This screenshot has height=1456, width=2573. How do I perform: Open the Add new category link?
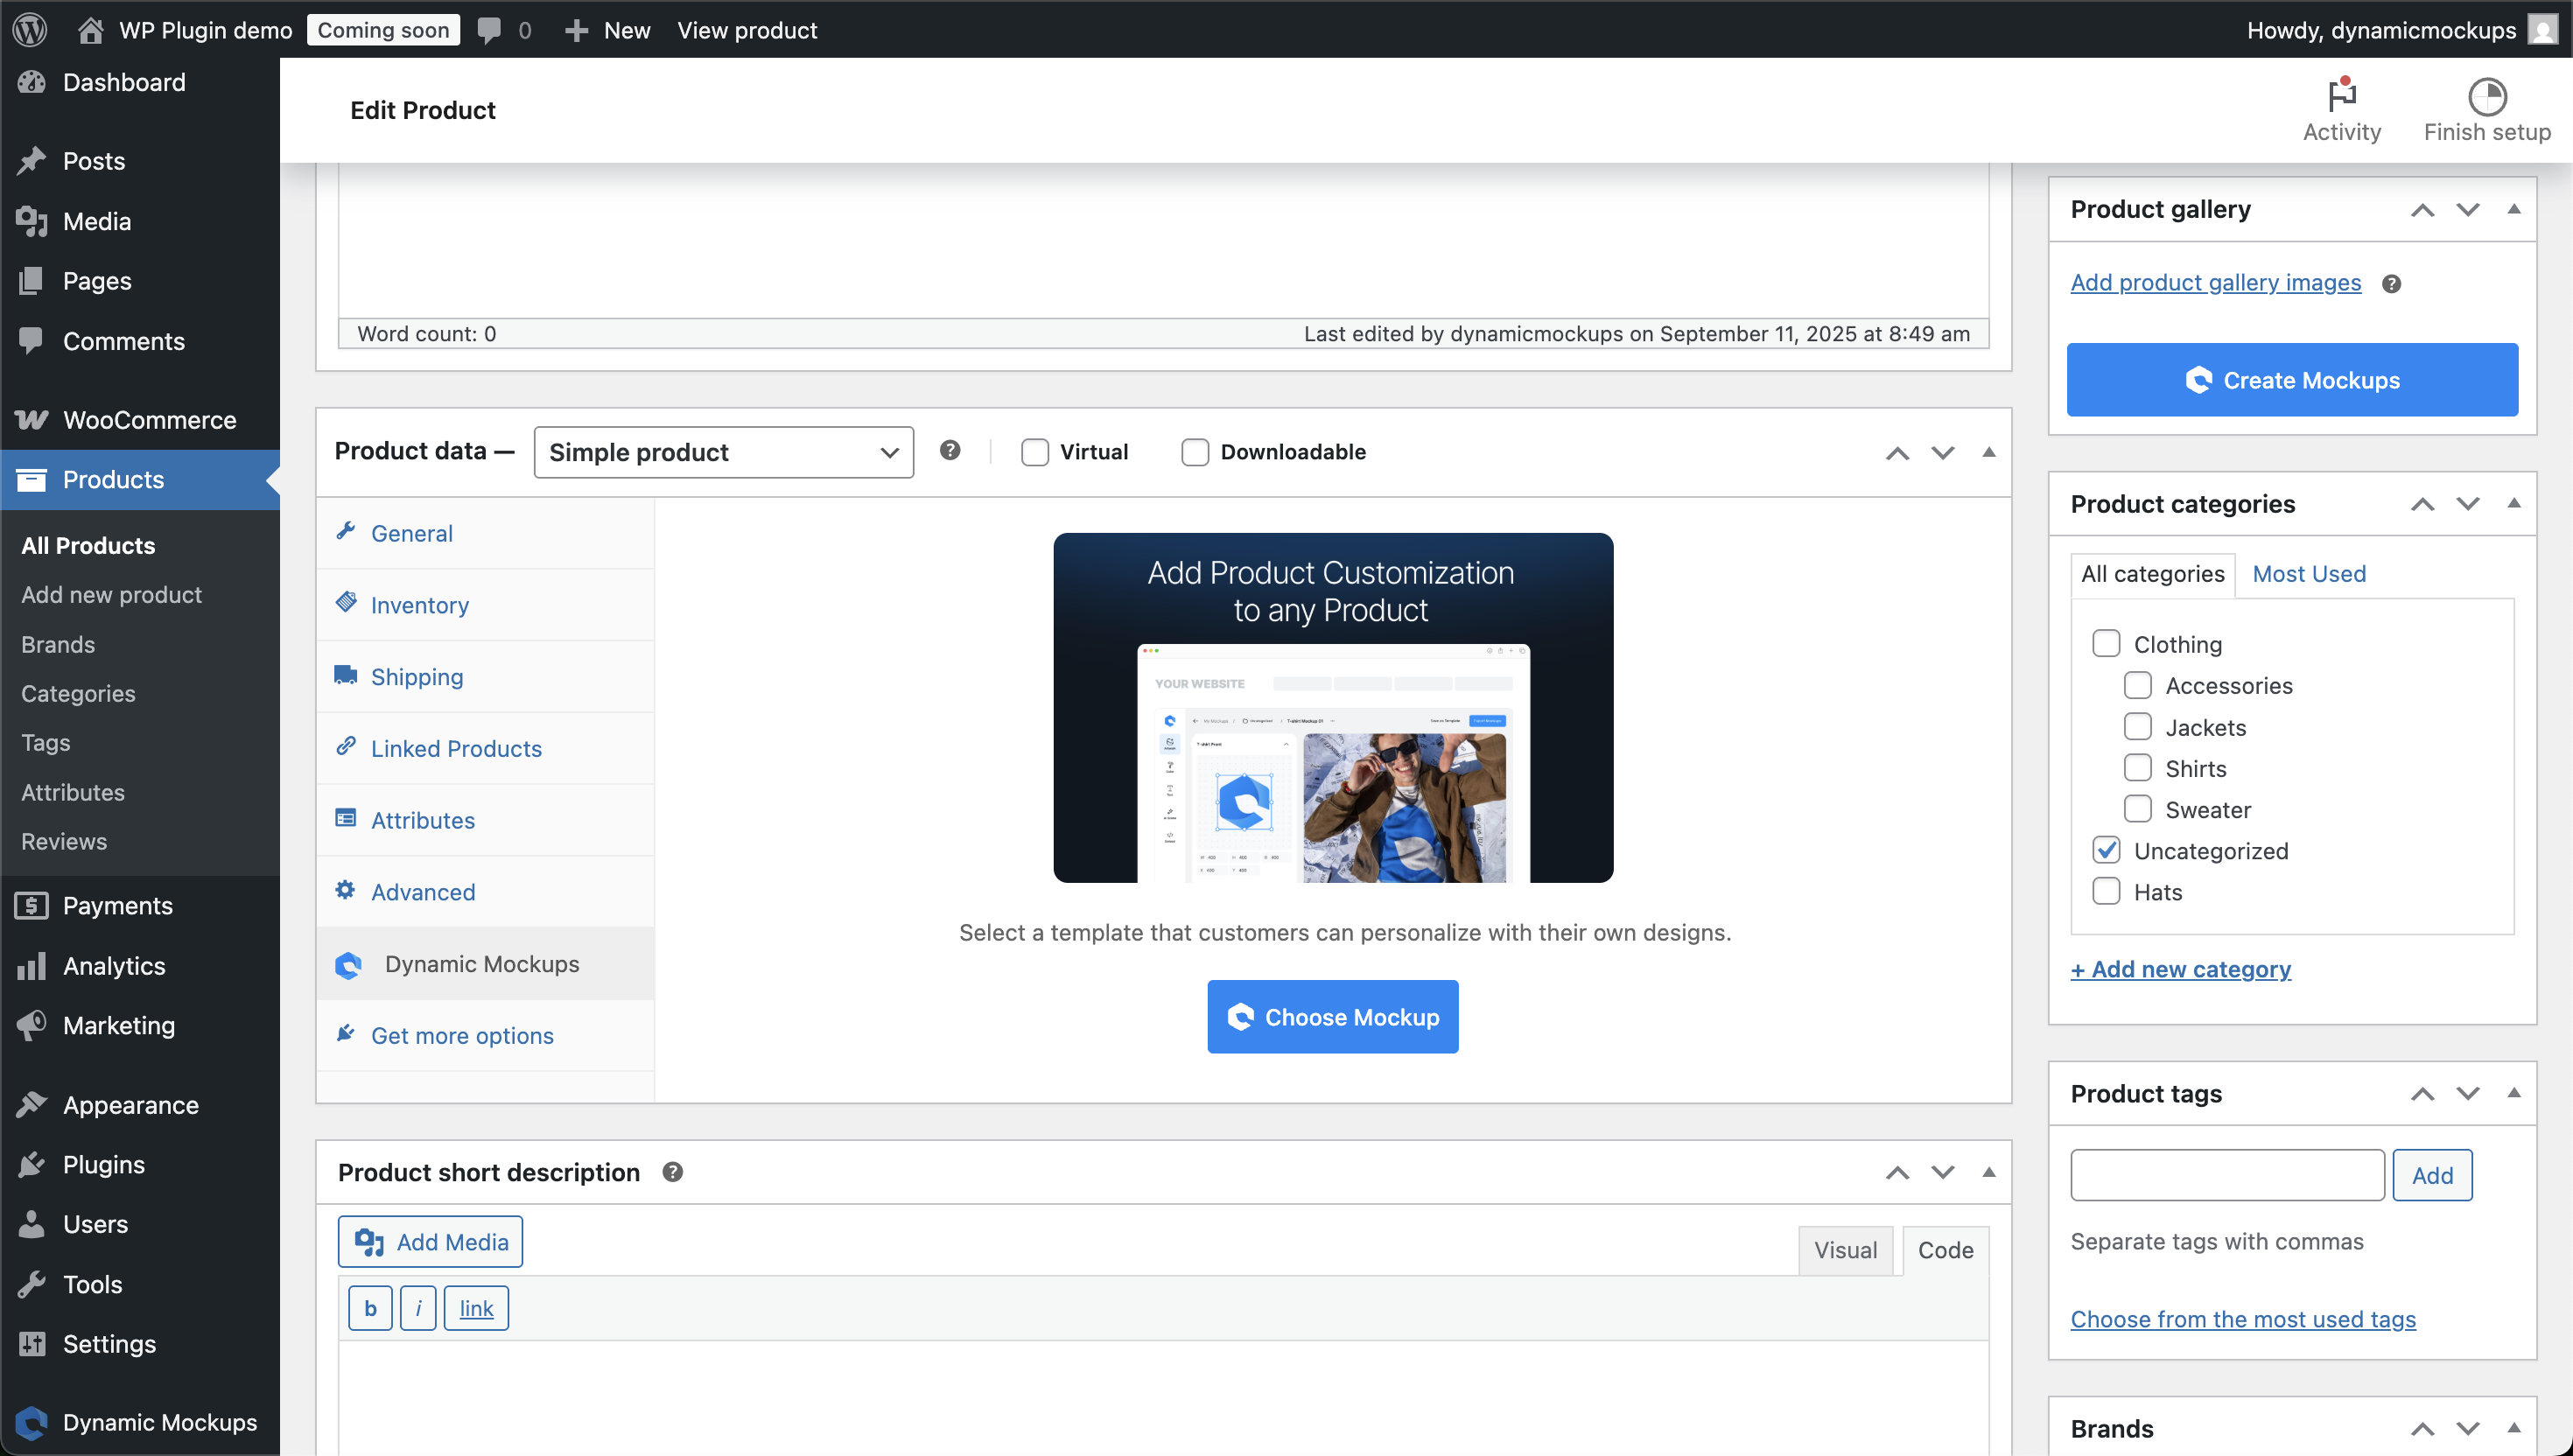pos(2181,968)
